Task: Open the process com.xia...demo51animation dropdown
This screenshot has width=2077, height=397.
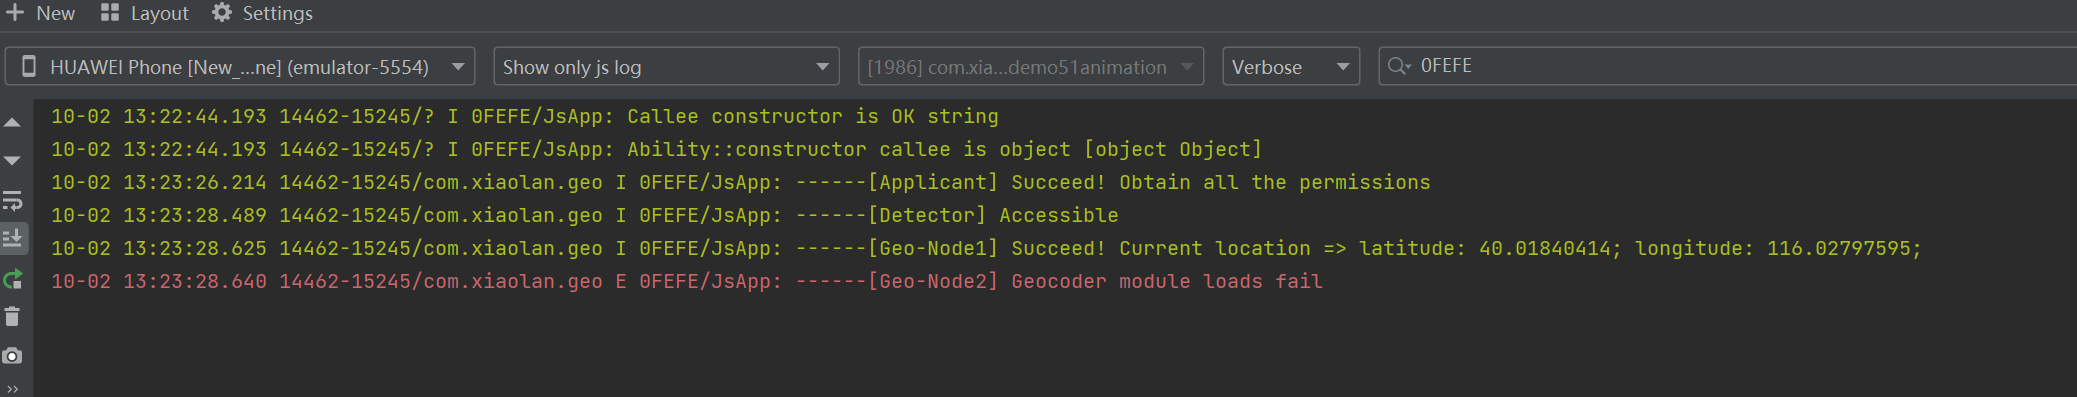Action: 1031,67
